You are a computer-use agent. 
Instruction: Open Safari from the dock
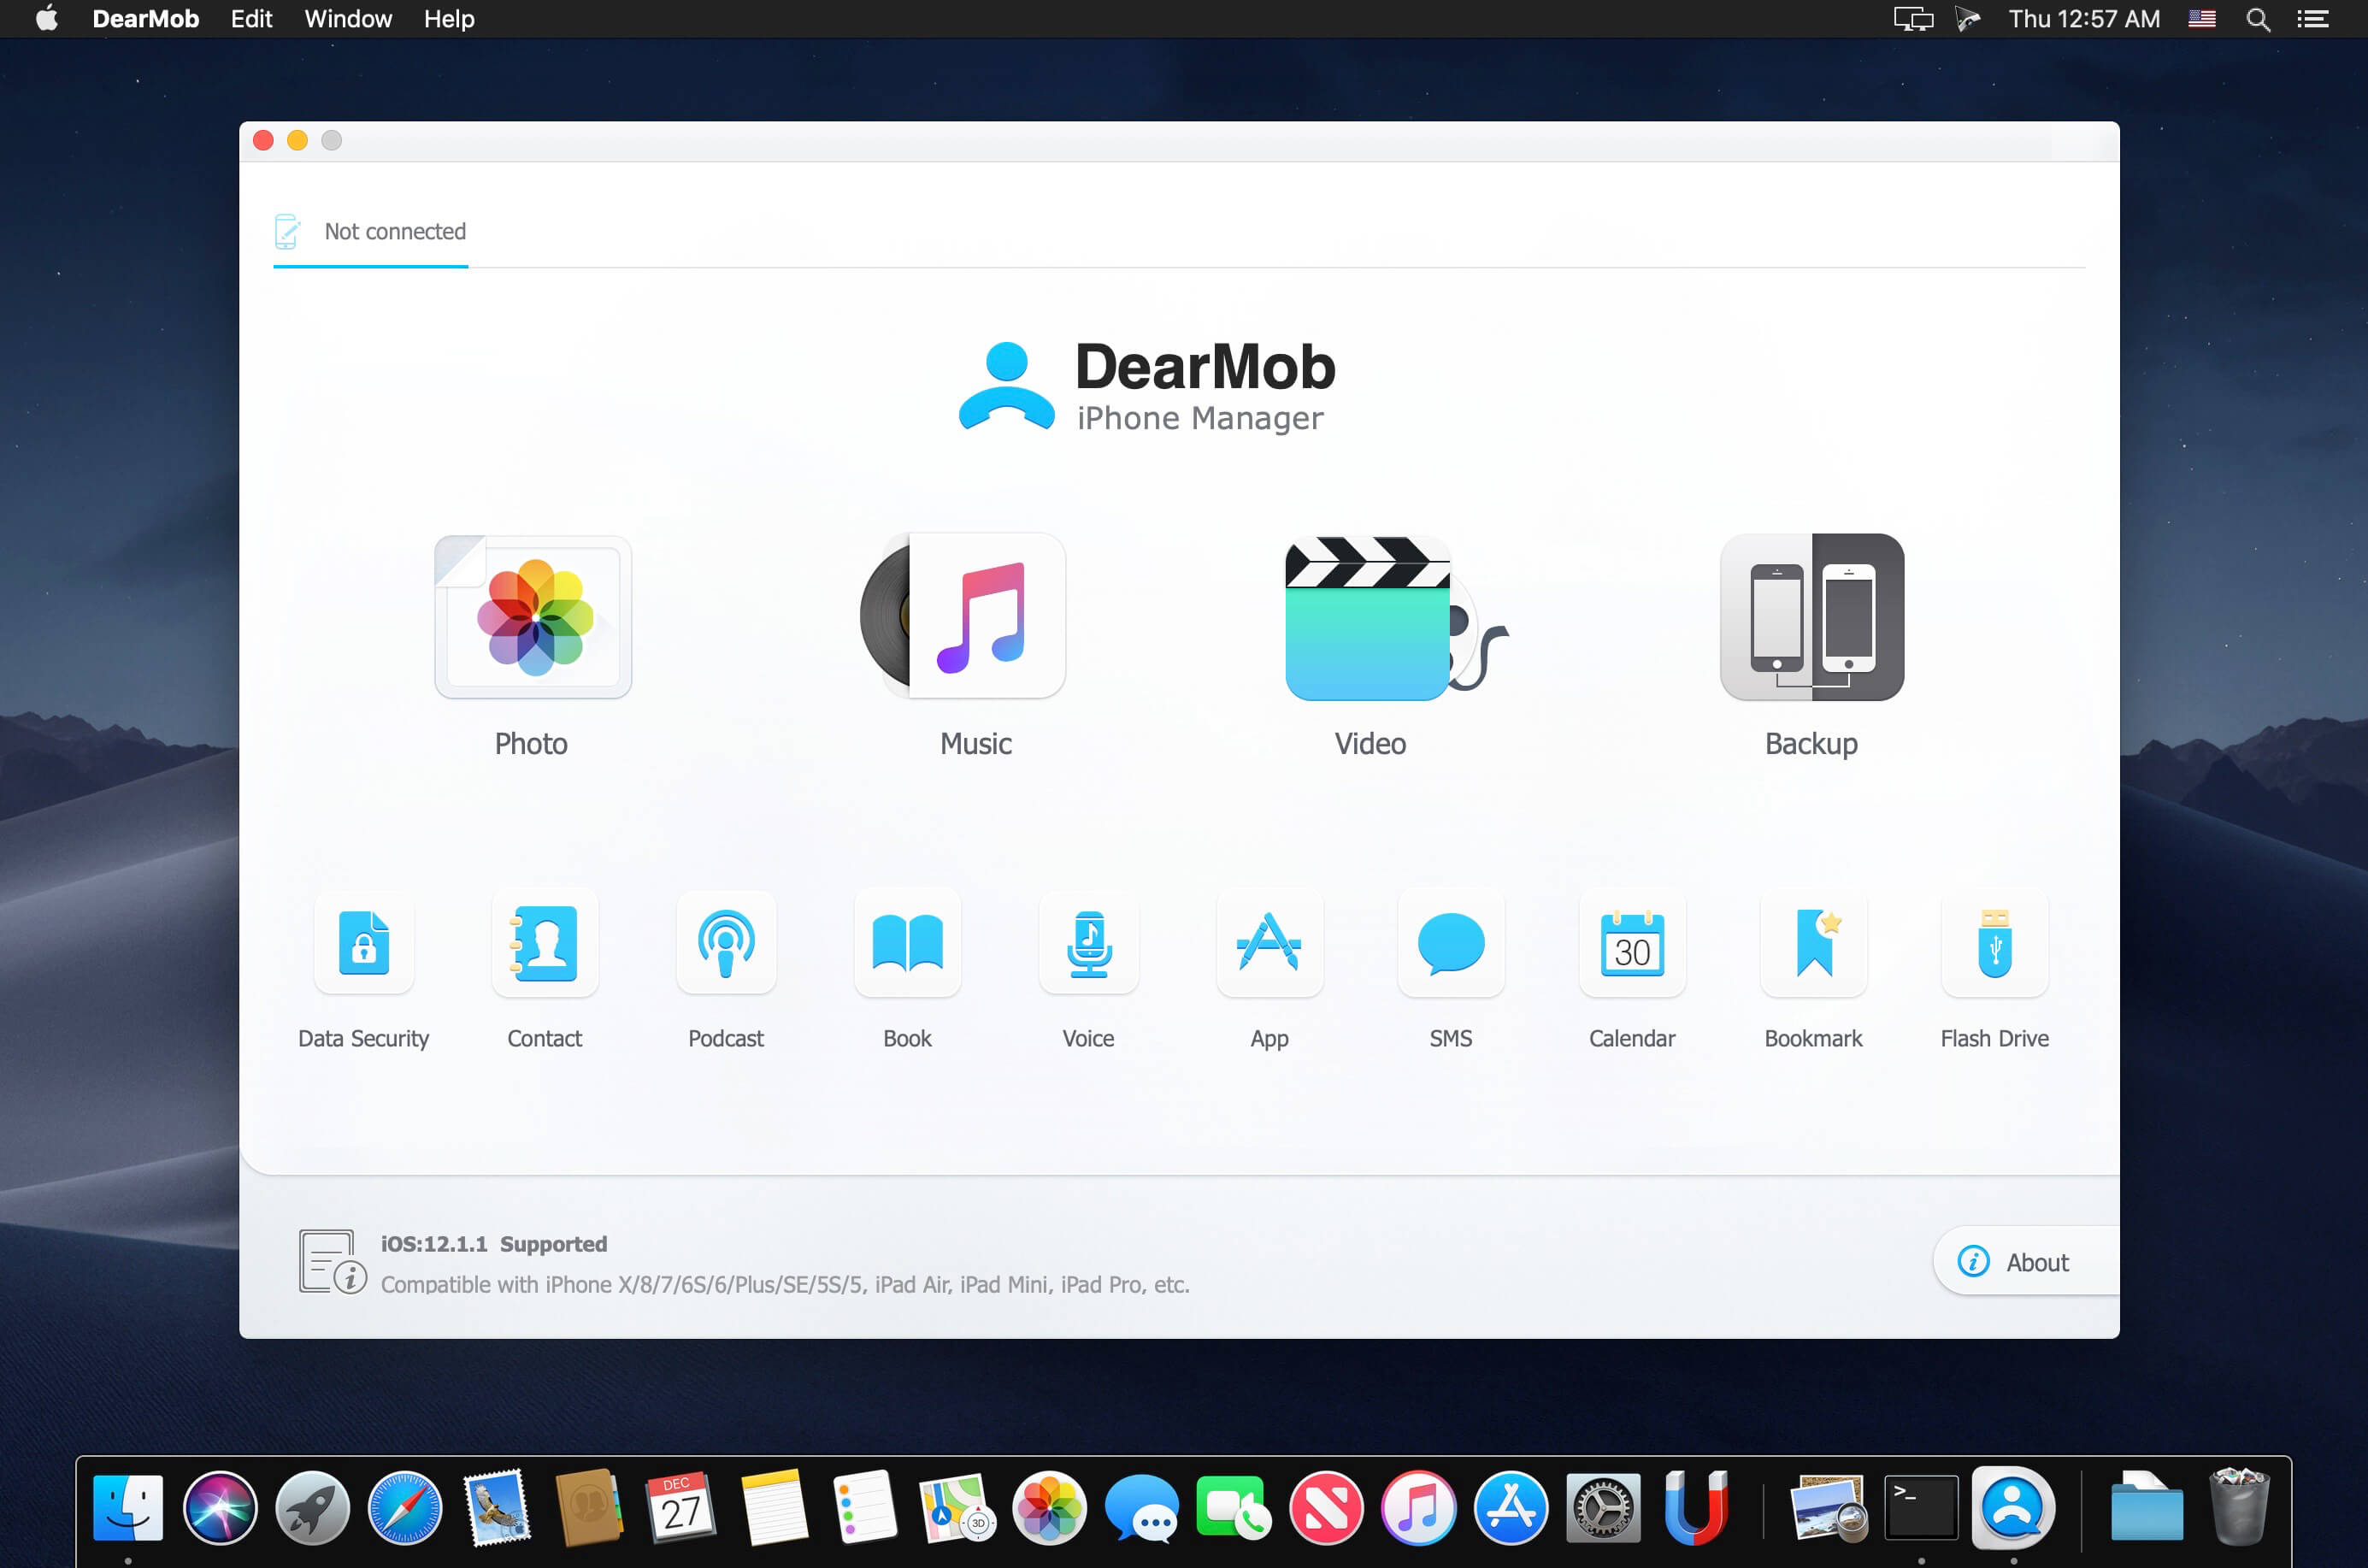404,1507
